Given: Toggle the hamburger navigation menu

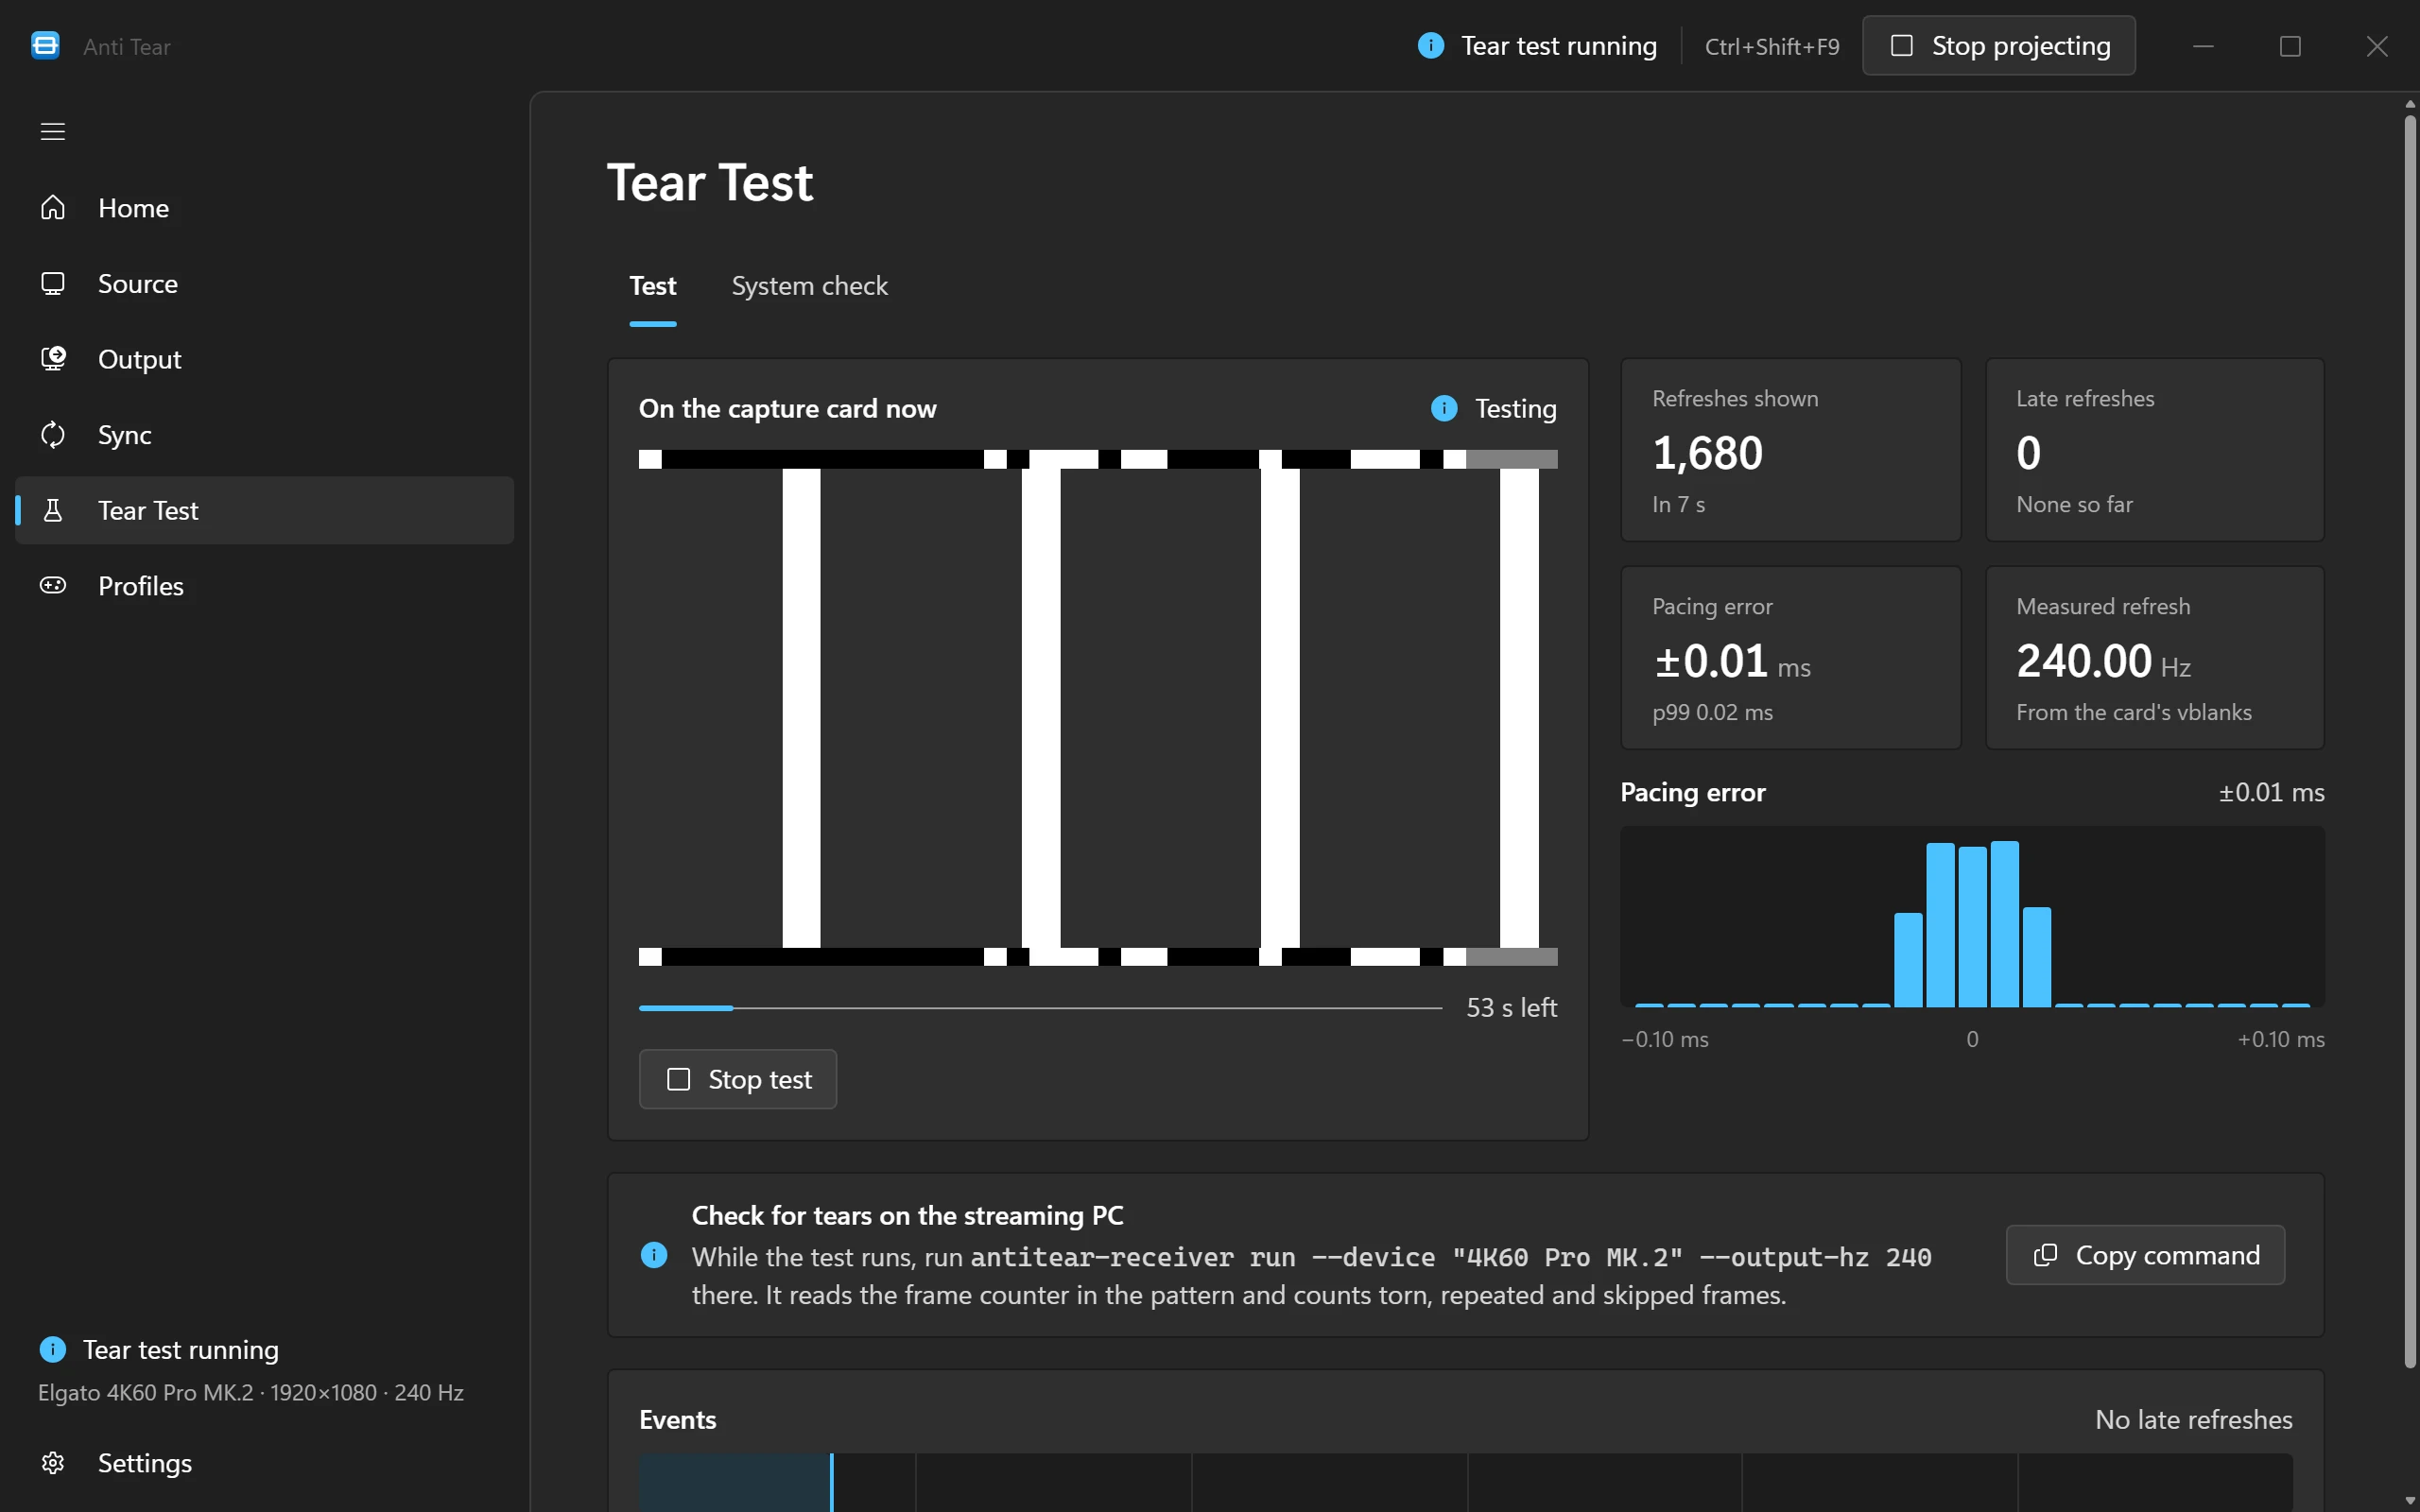Looking at the screenshot, I should click(53, 131).
